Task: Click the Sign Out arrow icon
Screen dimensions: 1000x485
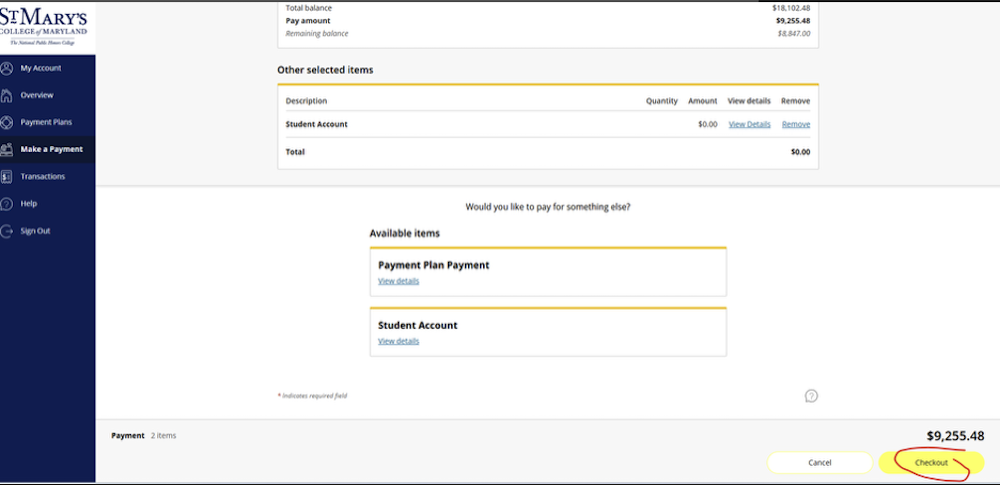Action: [x=6, y=231]
